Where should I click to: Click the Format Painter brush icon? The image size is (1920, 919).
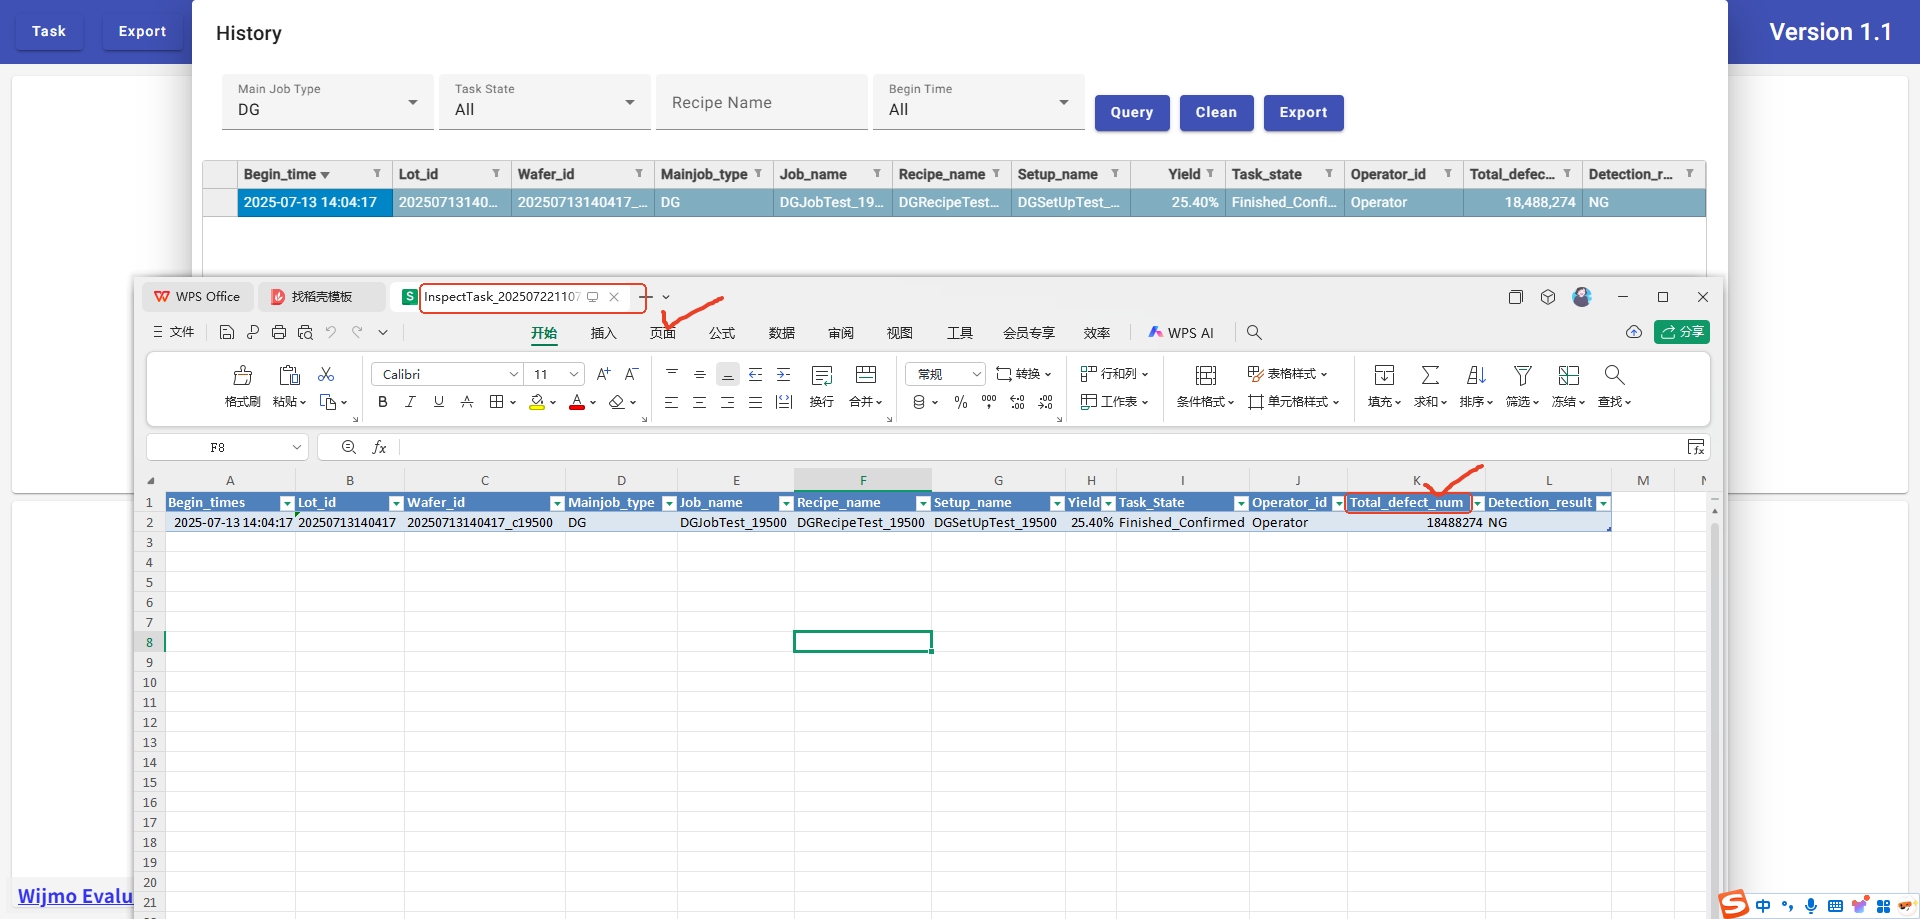[x=242, y=376]
